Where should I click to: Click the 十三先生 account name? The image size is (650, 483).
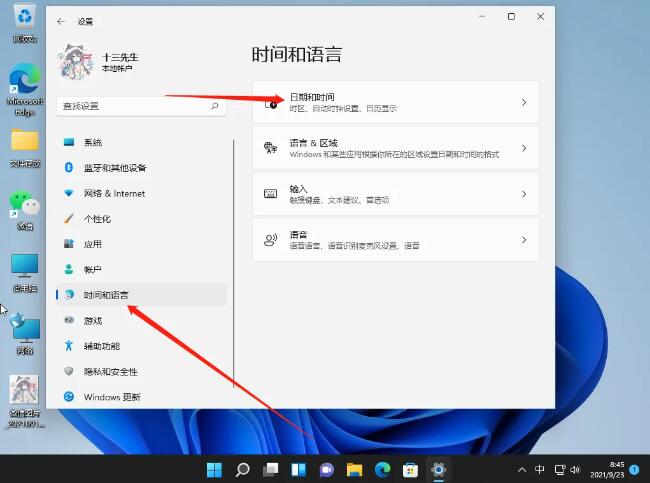coord(120,57)
